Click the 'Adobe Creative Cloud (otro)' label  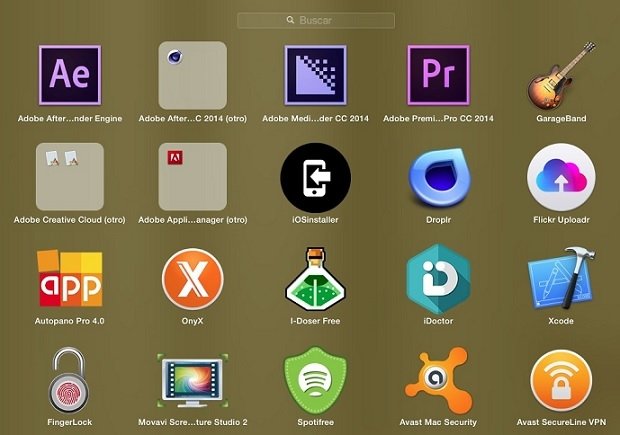[x=70, y=219]
